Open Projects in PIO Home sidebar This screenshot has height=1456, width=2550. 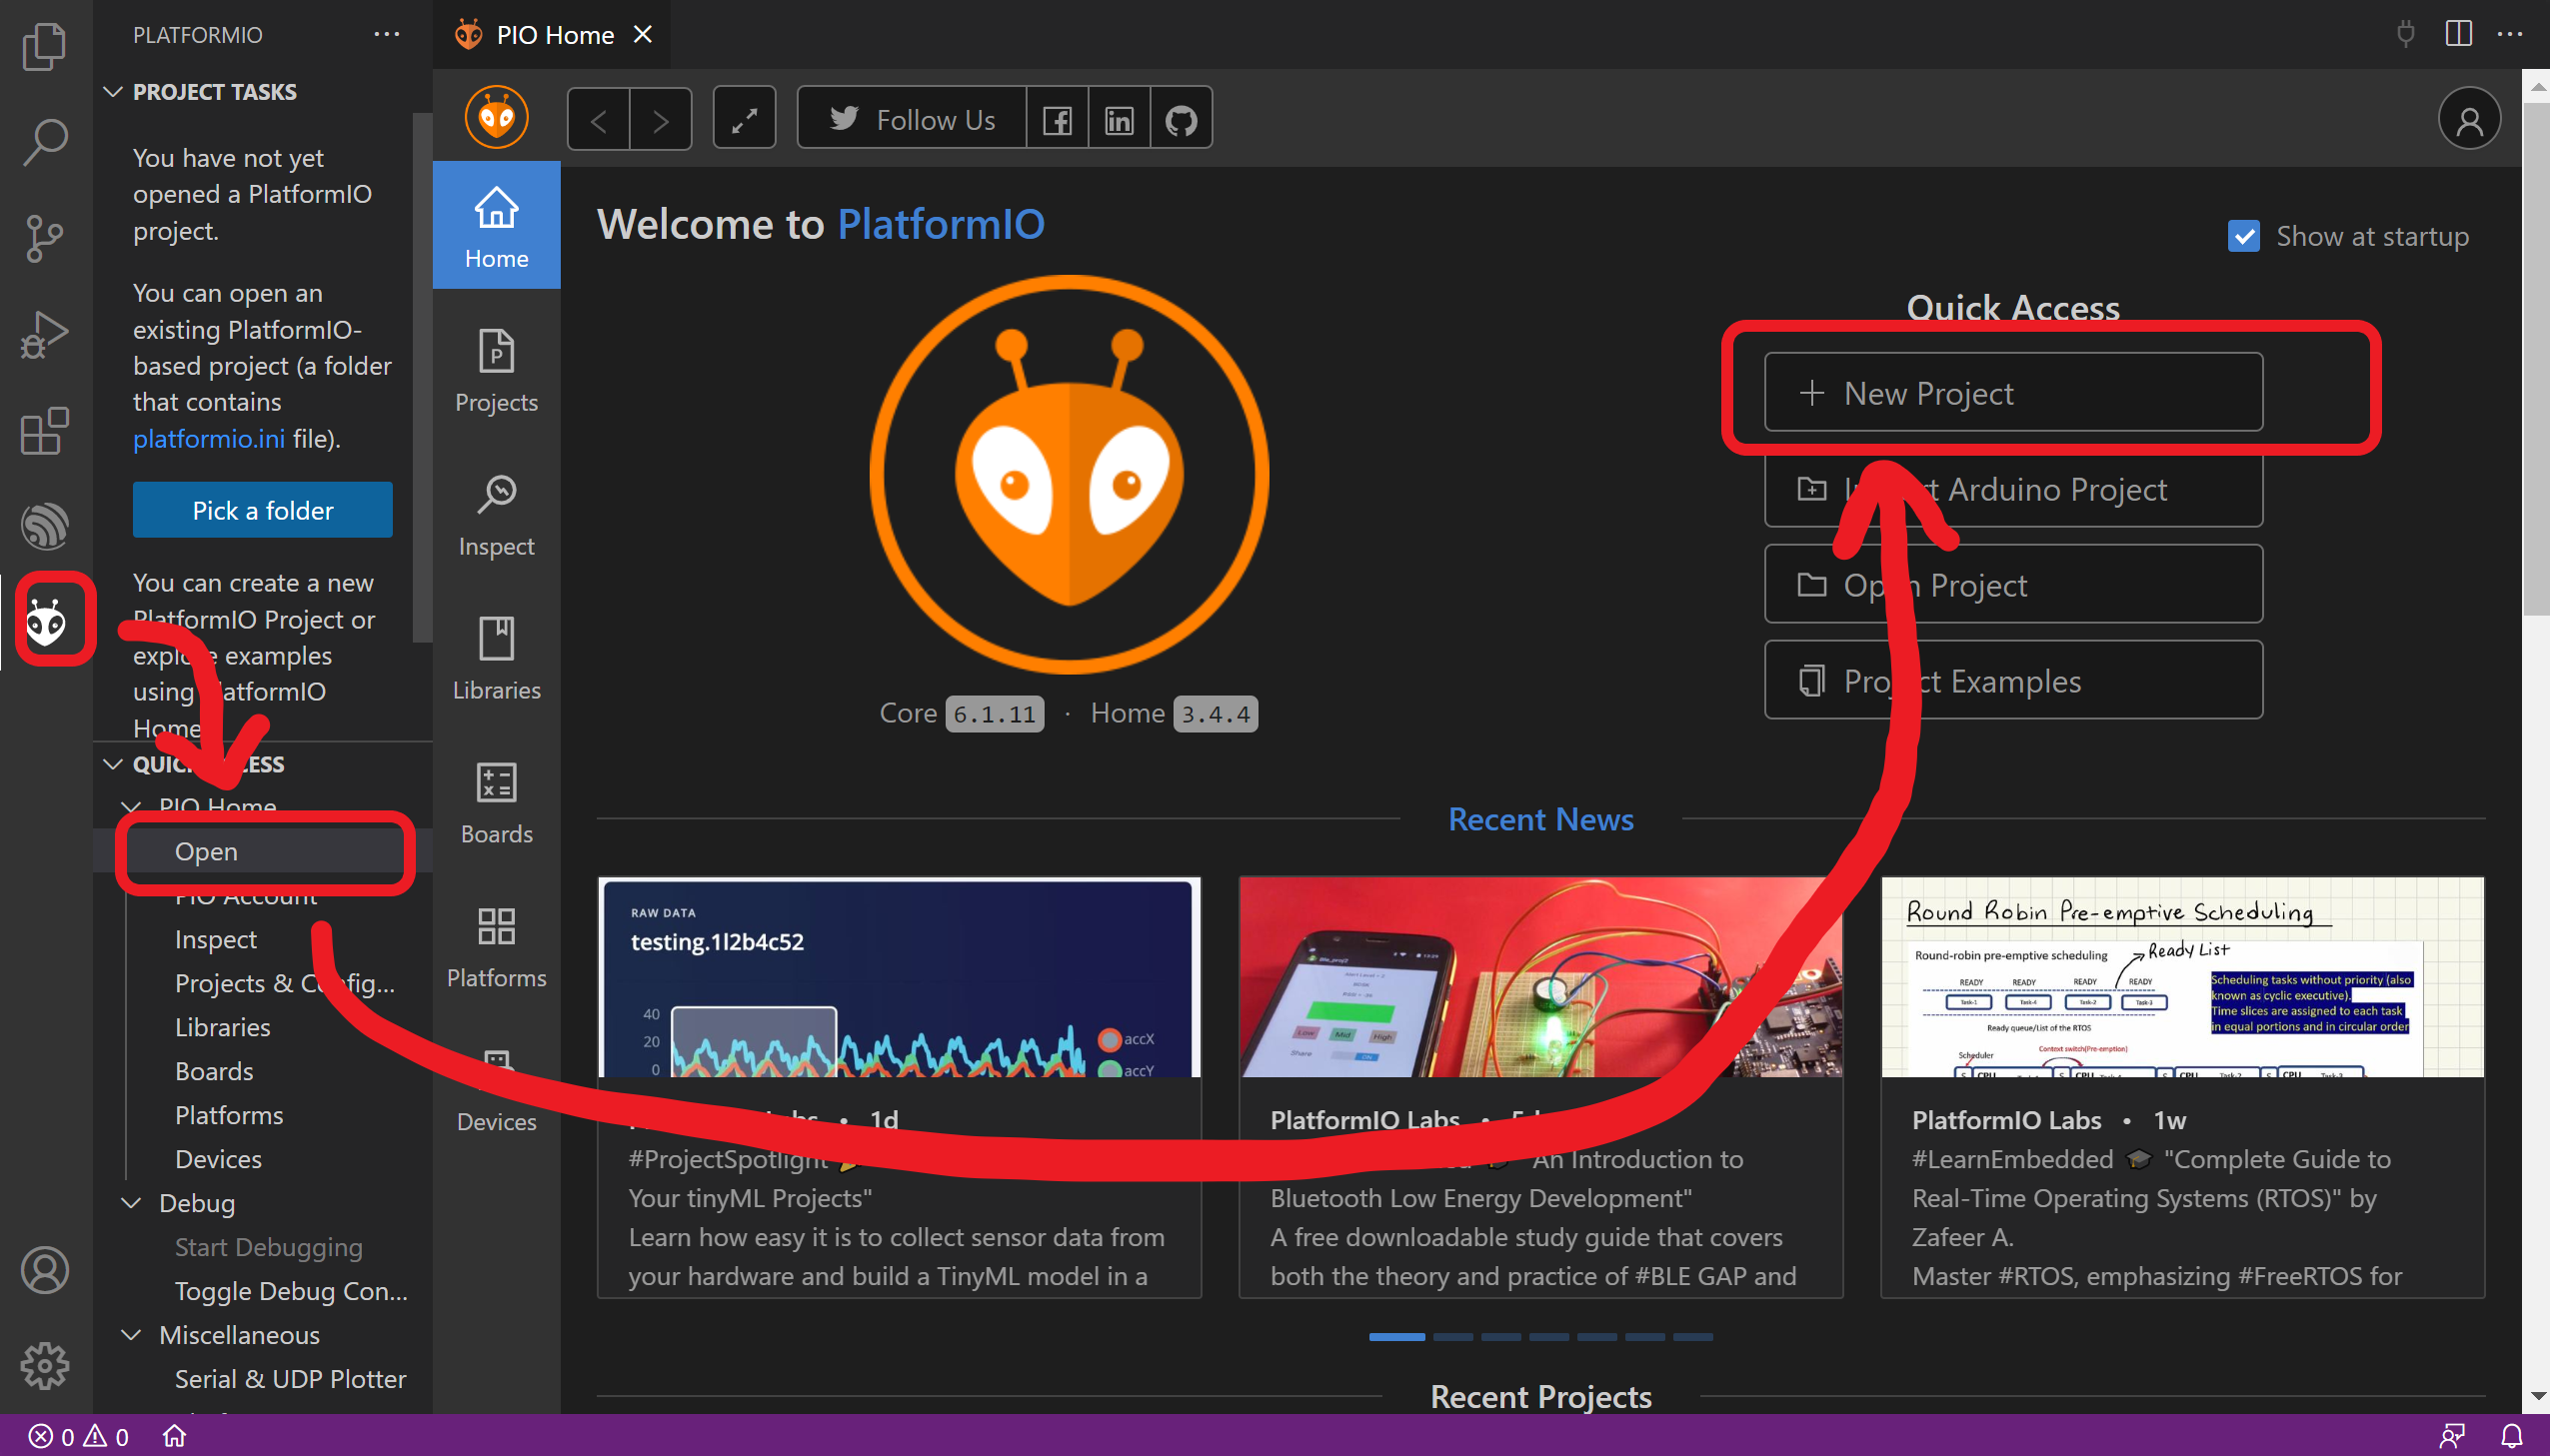pos(496,370)
